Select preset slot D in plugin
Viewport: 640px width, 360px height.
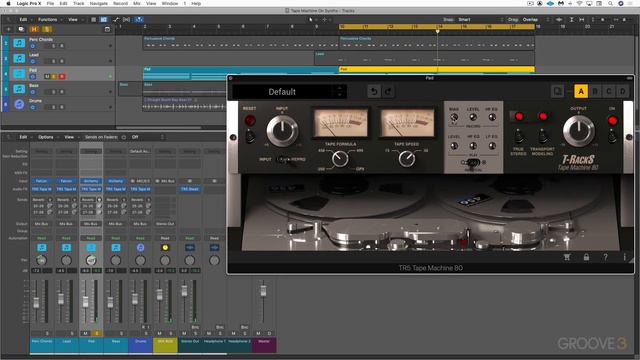tap(622, 91)
